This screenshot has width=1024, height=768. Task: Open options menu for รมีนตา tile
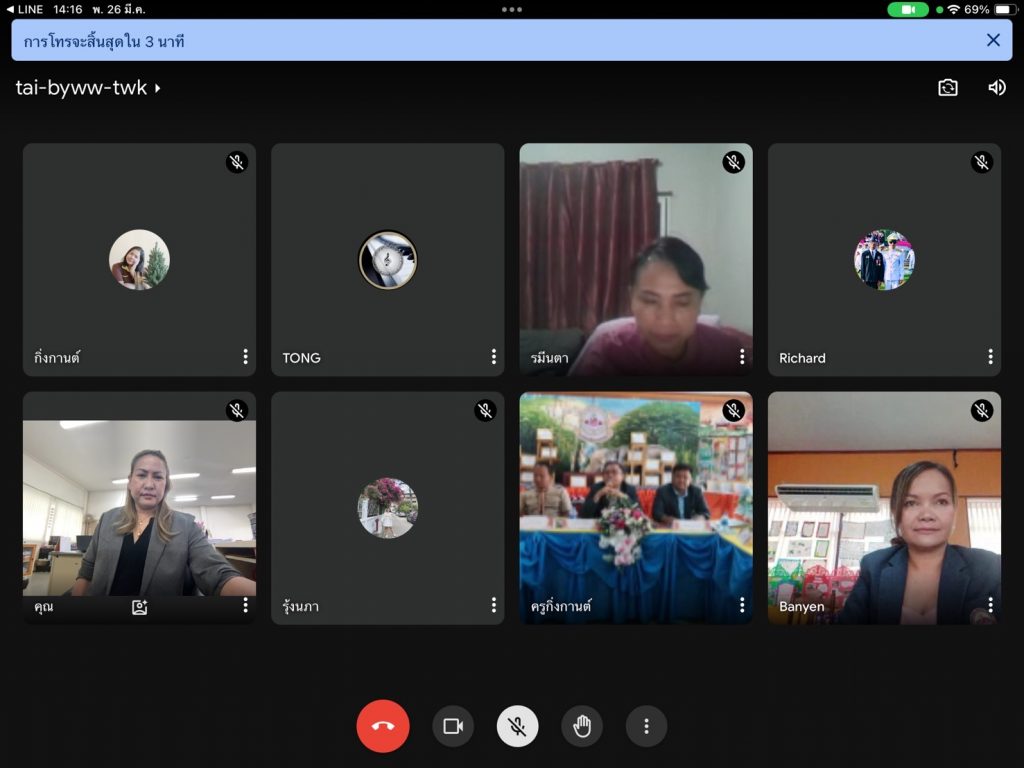click(x=742, y=357)
